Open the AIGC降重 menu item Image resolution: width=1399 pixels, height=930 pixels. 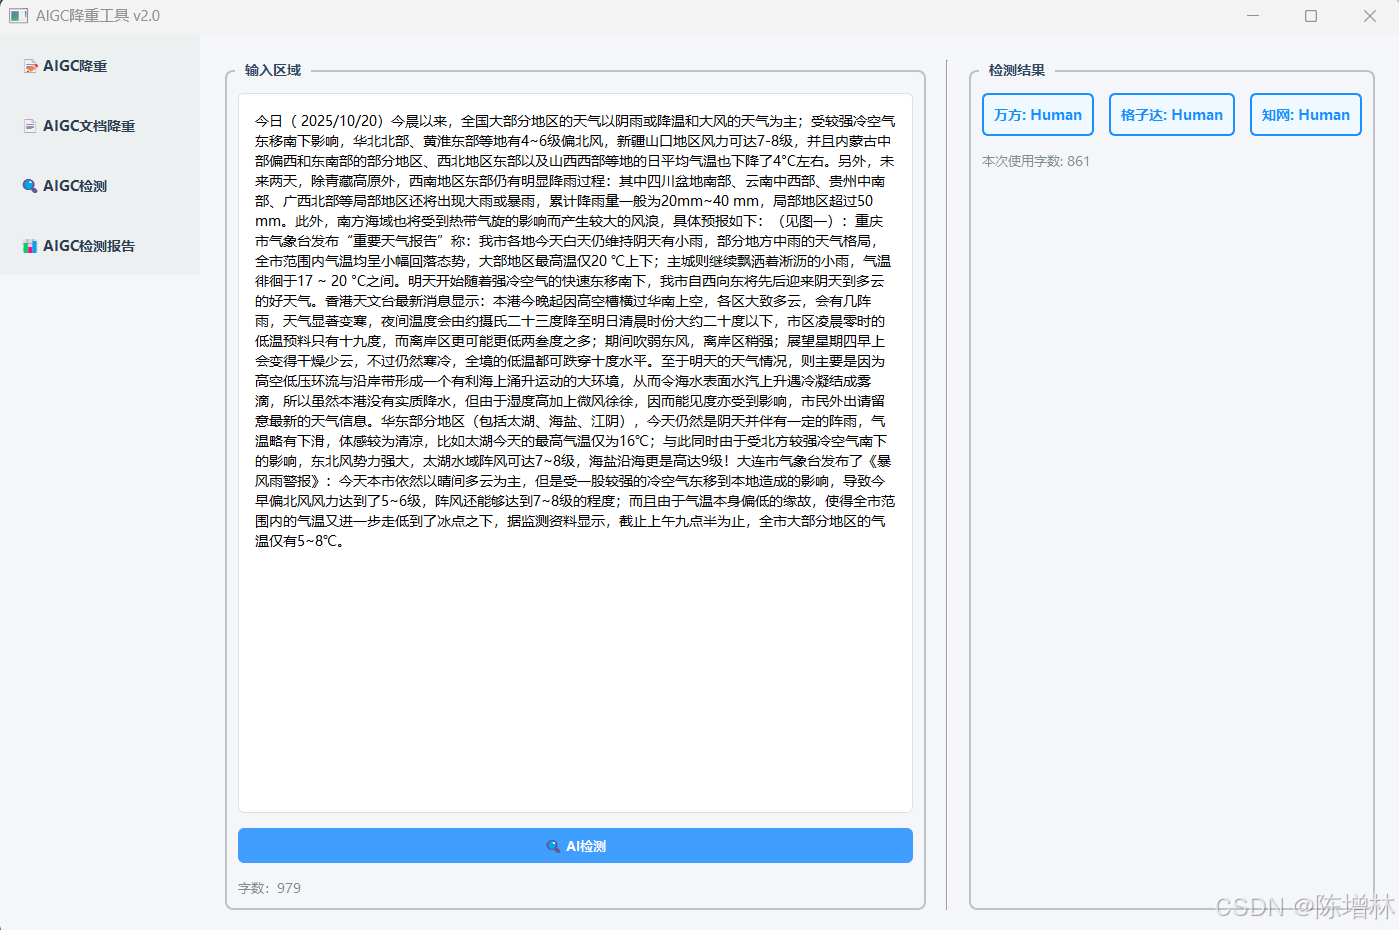(100, 66)
